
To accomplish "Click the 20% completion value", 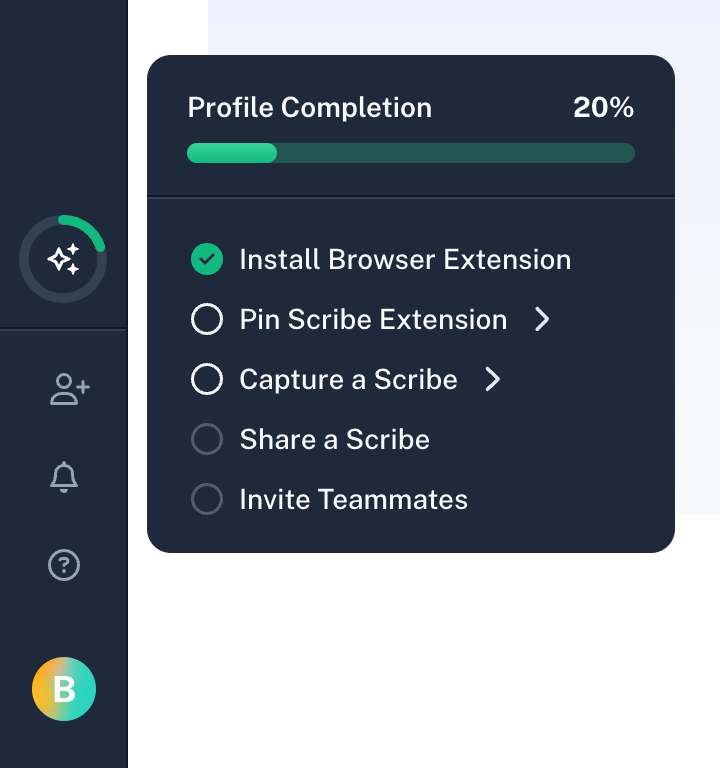I will pos(603,108).
